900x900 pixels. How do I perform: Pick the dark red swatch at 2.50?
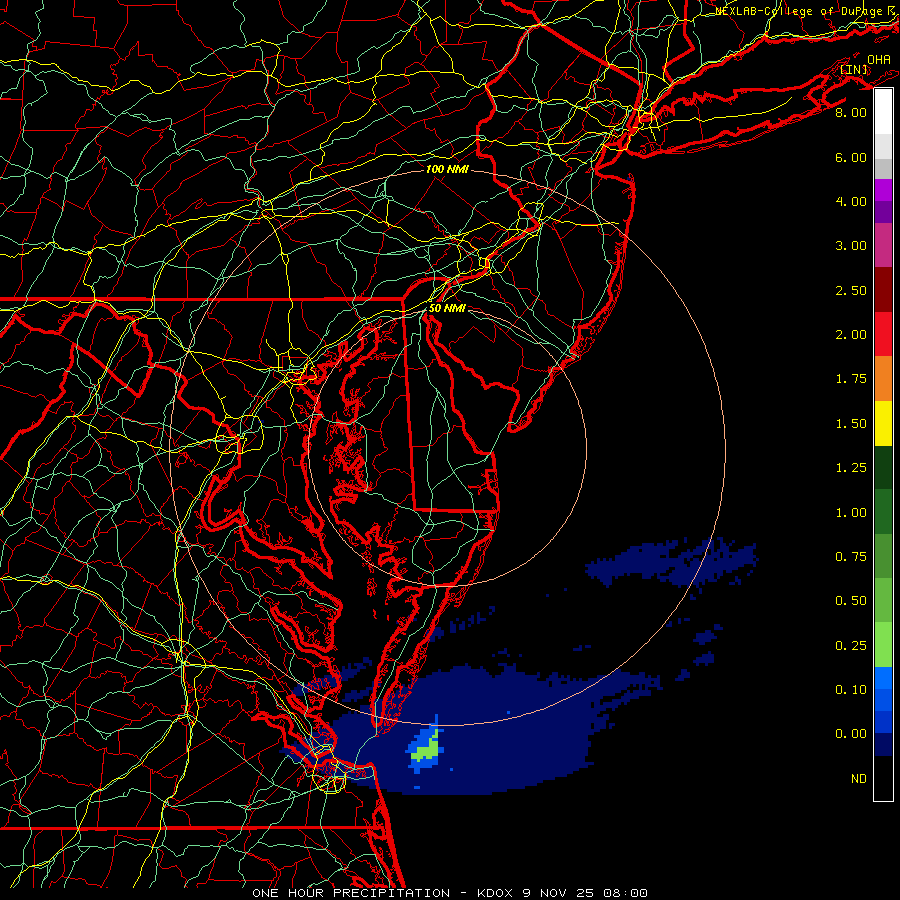[883, 290]
